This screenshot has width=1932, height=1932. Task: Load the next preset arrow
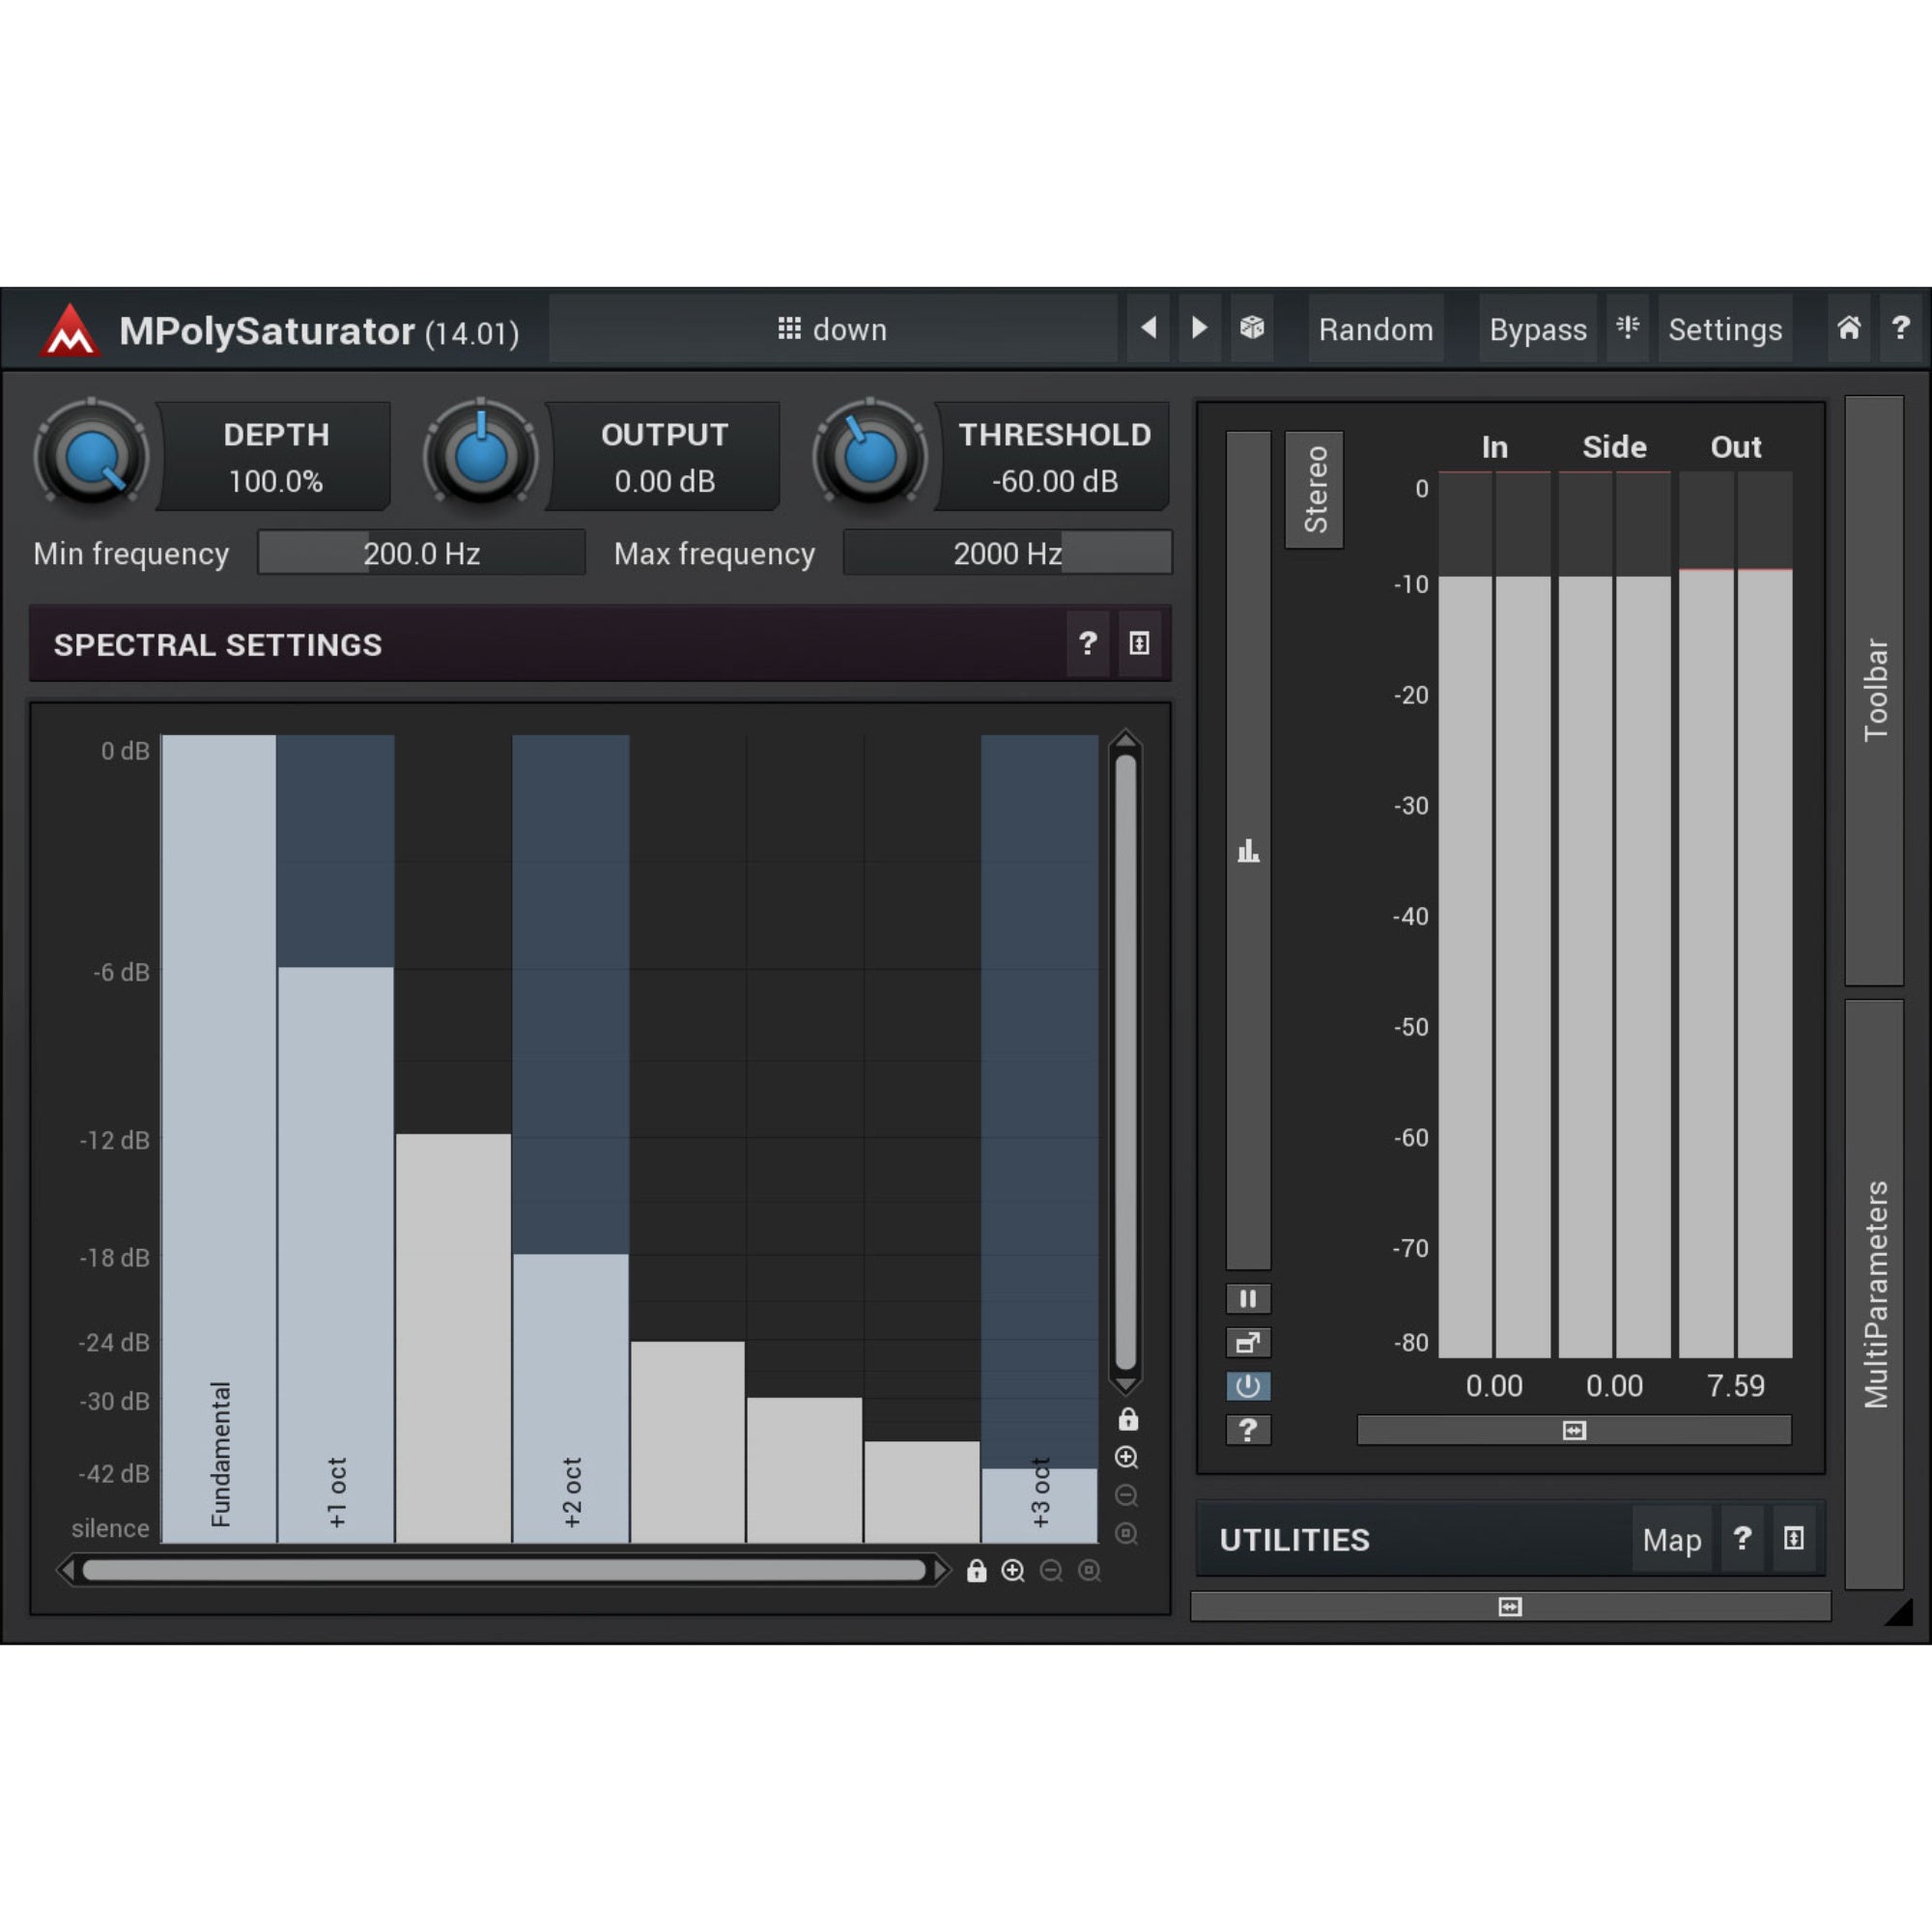[x=1199, y=328]
